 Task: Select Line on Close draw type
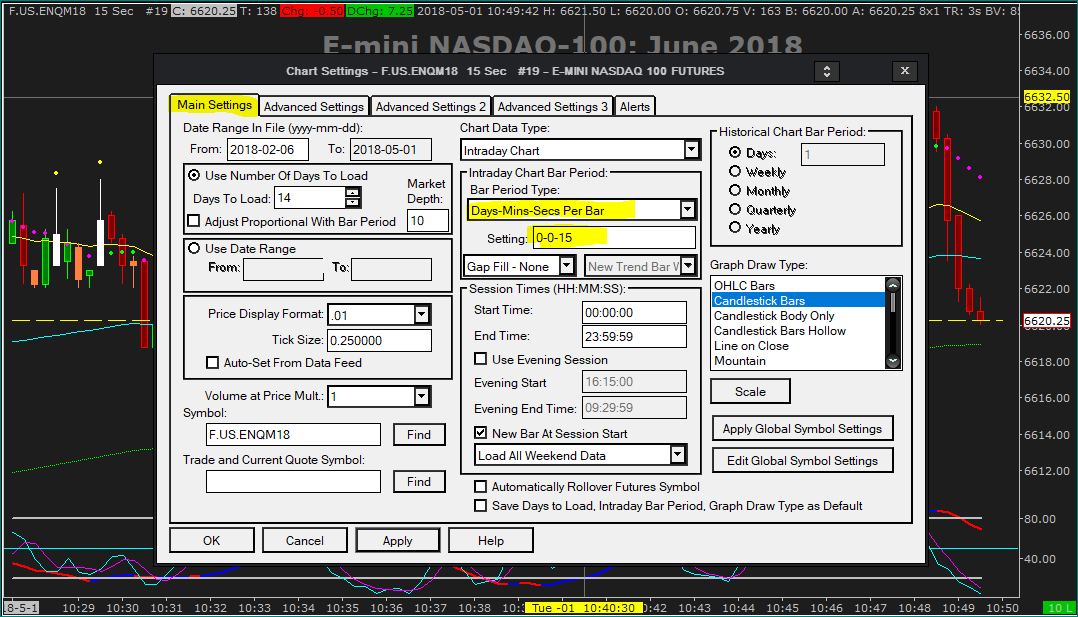(x=799, y=346)
